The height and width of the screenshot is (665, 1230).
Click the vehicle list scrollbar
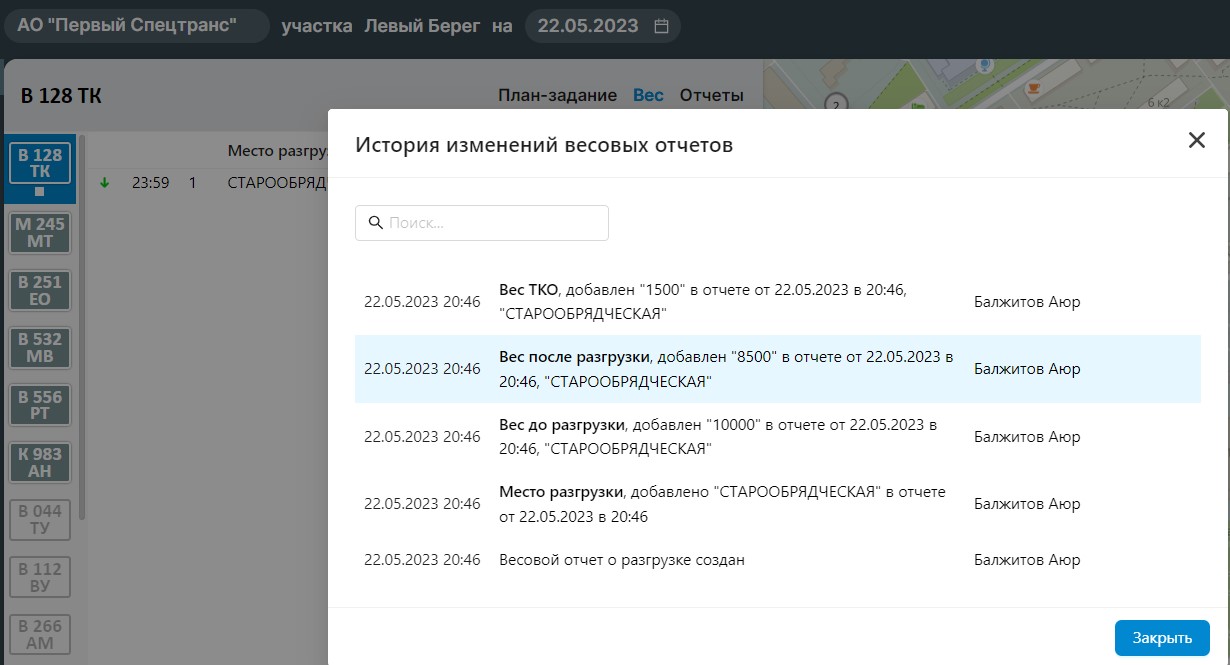coord(82,330)
